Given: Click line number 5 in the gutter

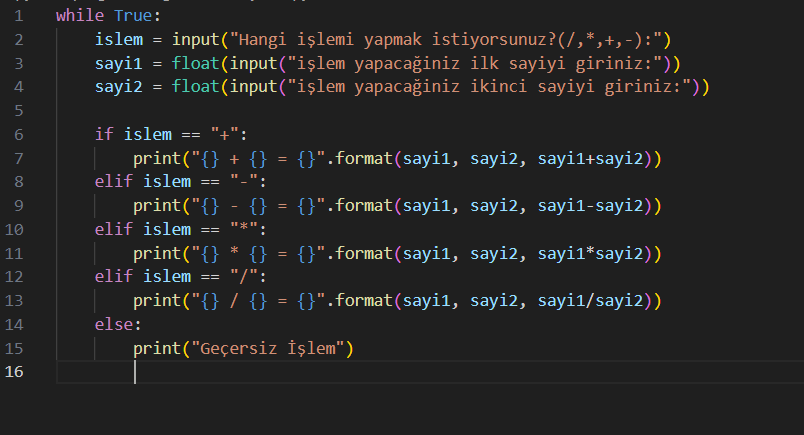Looking at the screenshot, I should (18, 111).
